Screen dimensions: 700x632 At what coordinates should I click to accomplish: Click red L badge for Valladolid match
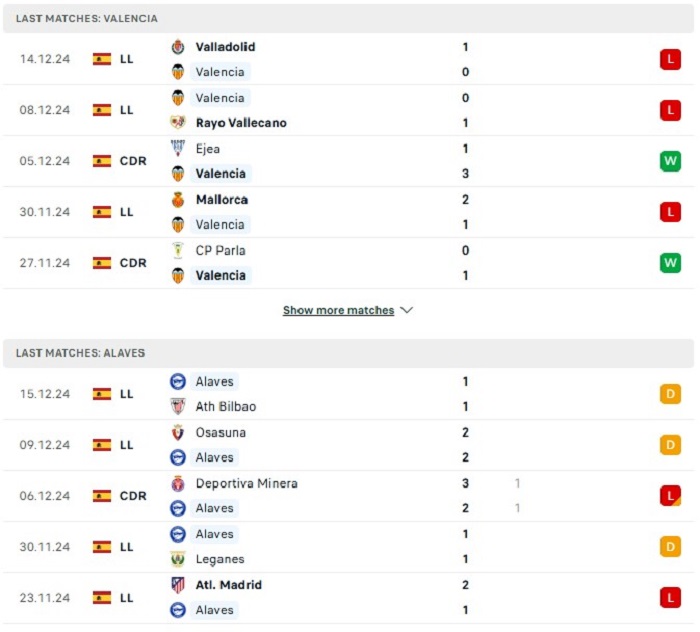click(x=670, y=59)
